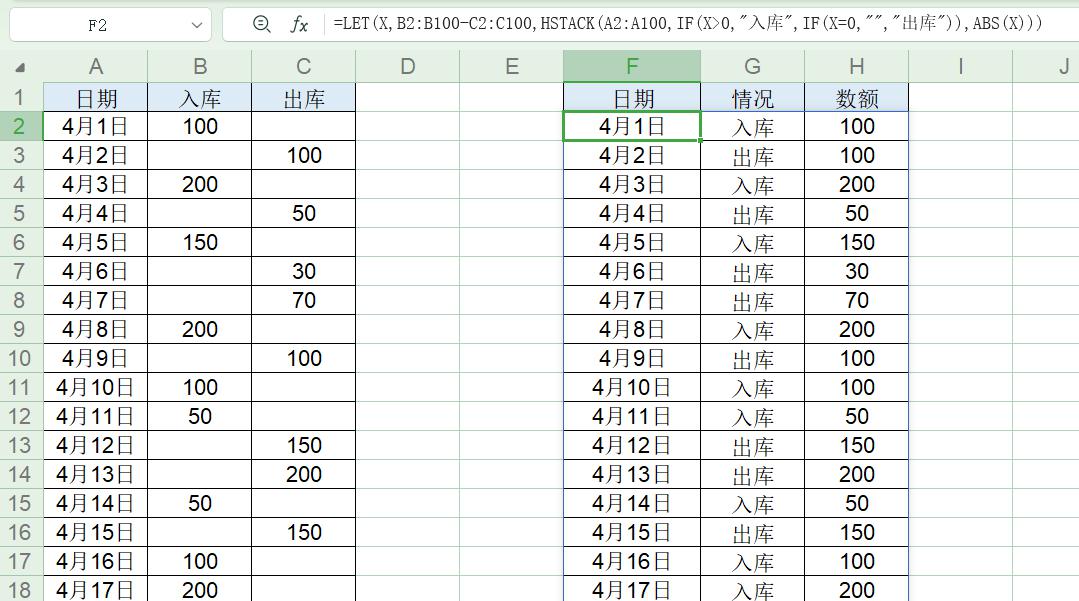This screenshot has width=1079, height=601.
Task: Select cell G6 showing 入库
Action: point(753,242)
